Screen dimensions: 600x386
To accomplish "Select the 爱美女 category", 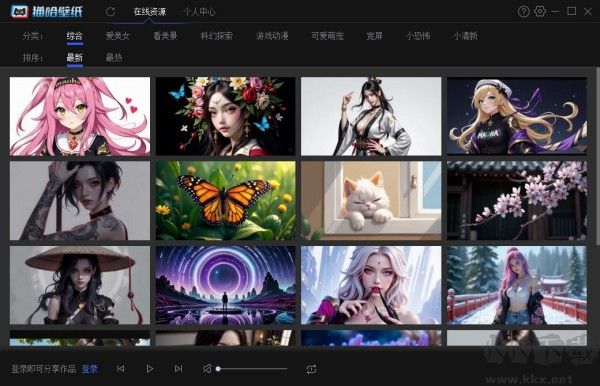I will point(118,36).
